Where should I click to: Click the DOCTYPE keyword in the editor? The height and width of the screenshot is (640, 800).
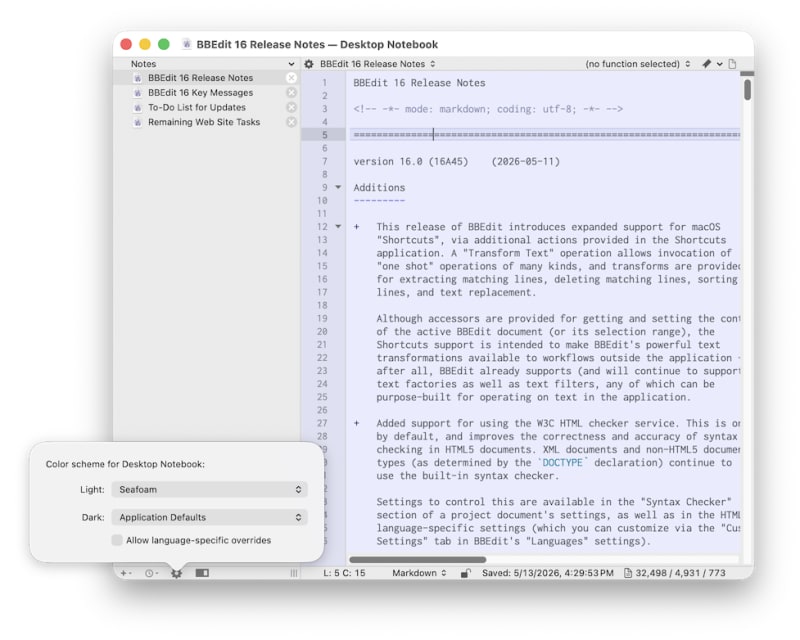562,462
